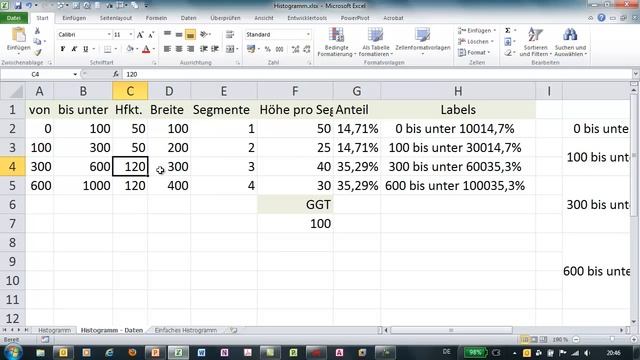
Task: Click the Als Tabelle formatieren icon
Action: pos(376,36)
